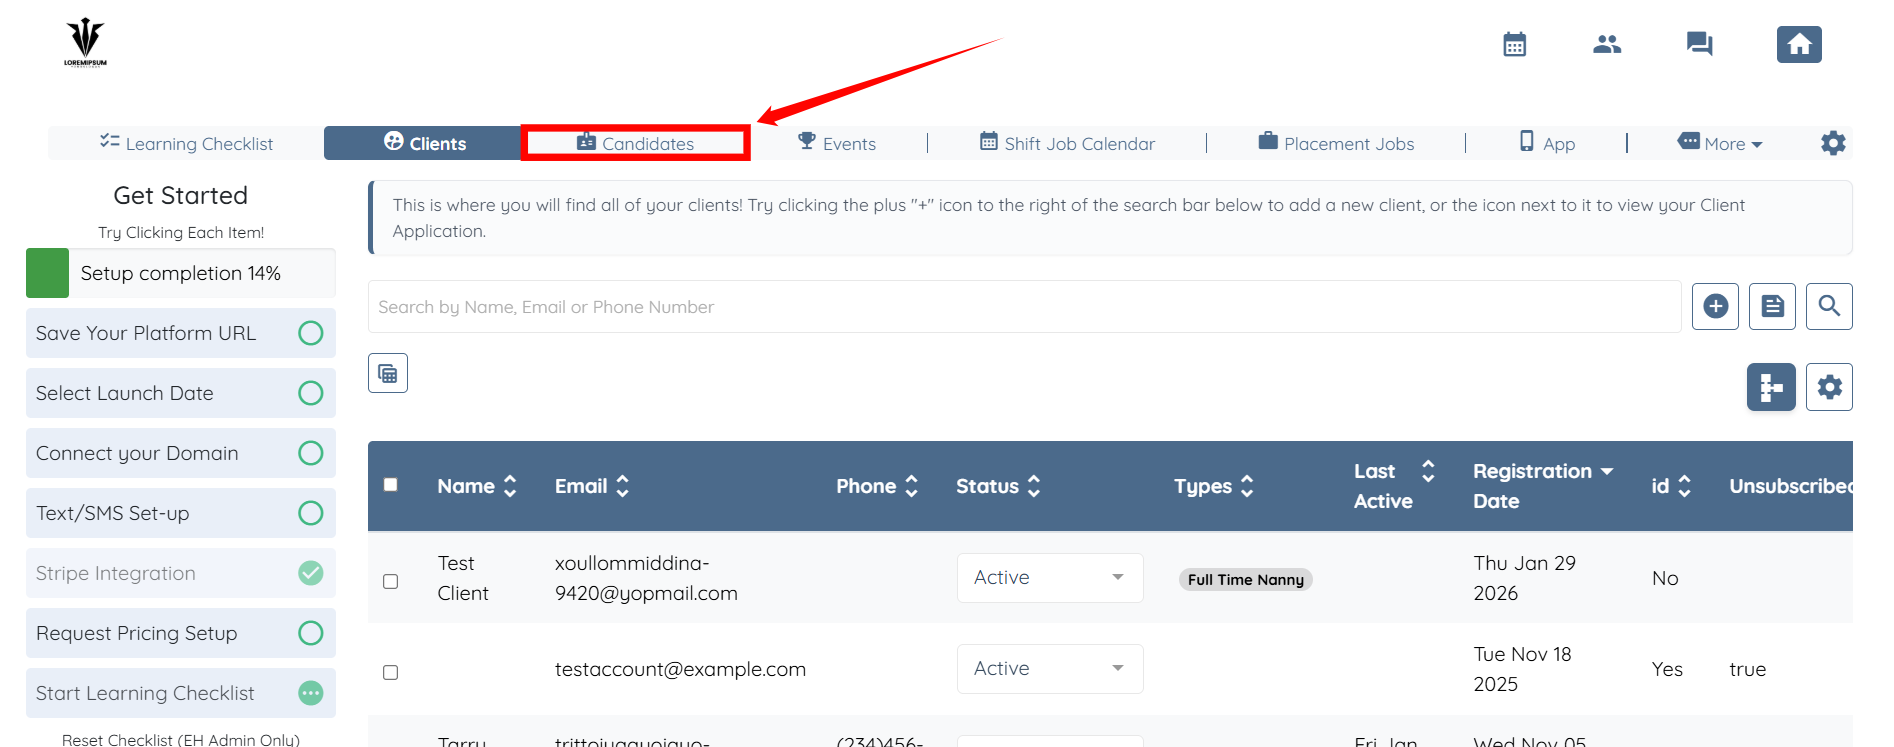Expand the More menu
The height and width of the screenshot is (747, 1894).
pyautogui.click(x=1720, y=143)
